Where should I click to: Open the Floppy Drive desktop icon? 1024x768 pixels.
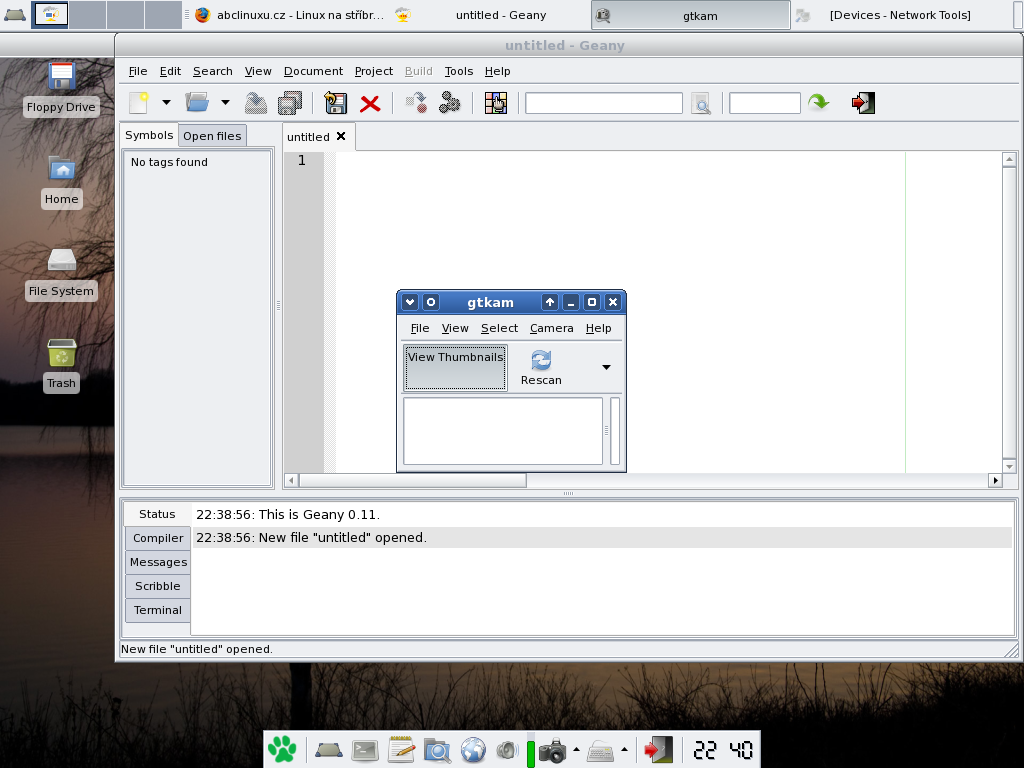(61, 89)
